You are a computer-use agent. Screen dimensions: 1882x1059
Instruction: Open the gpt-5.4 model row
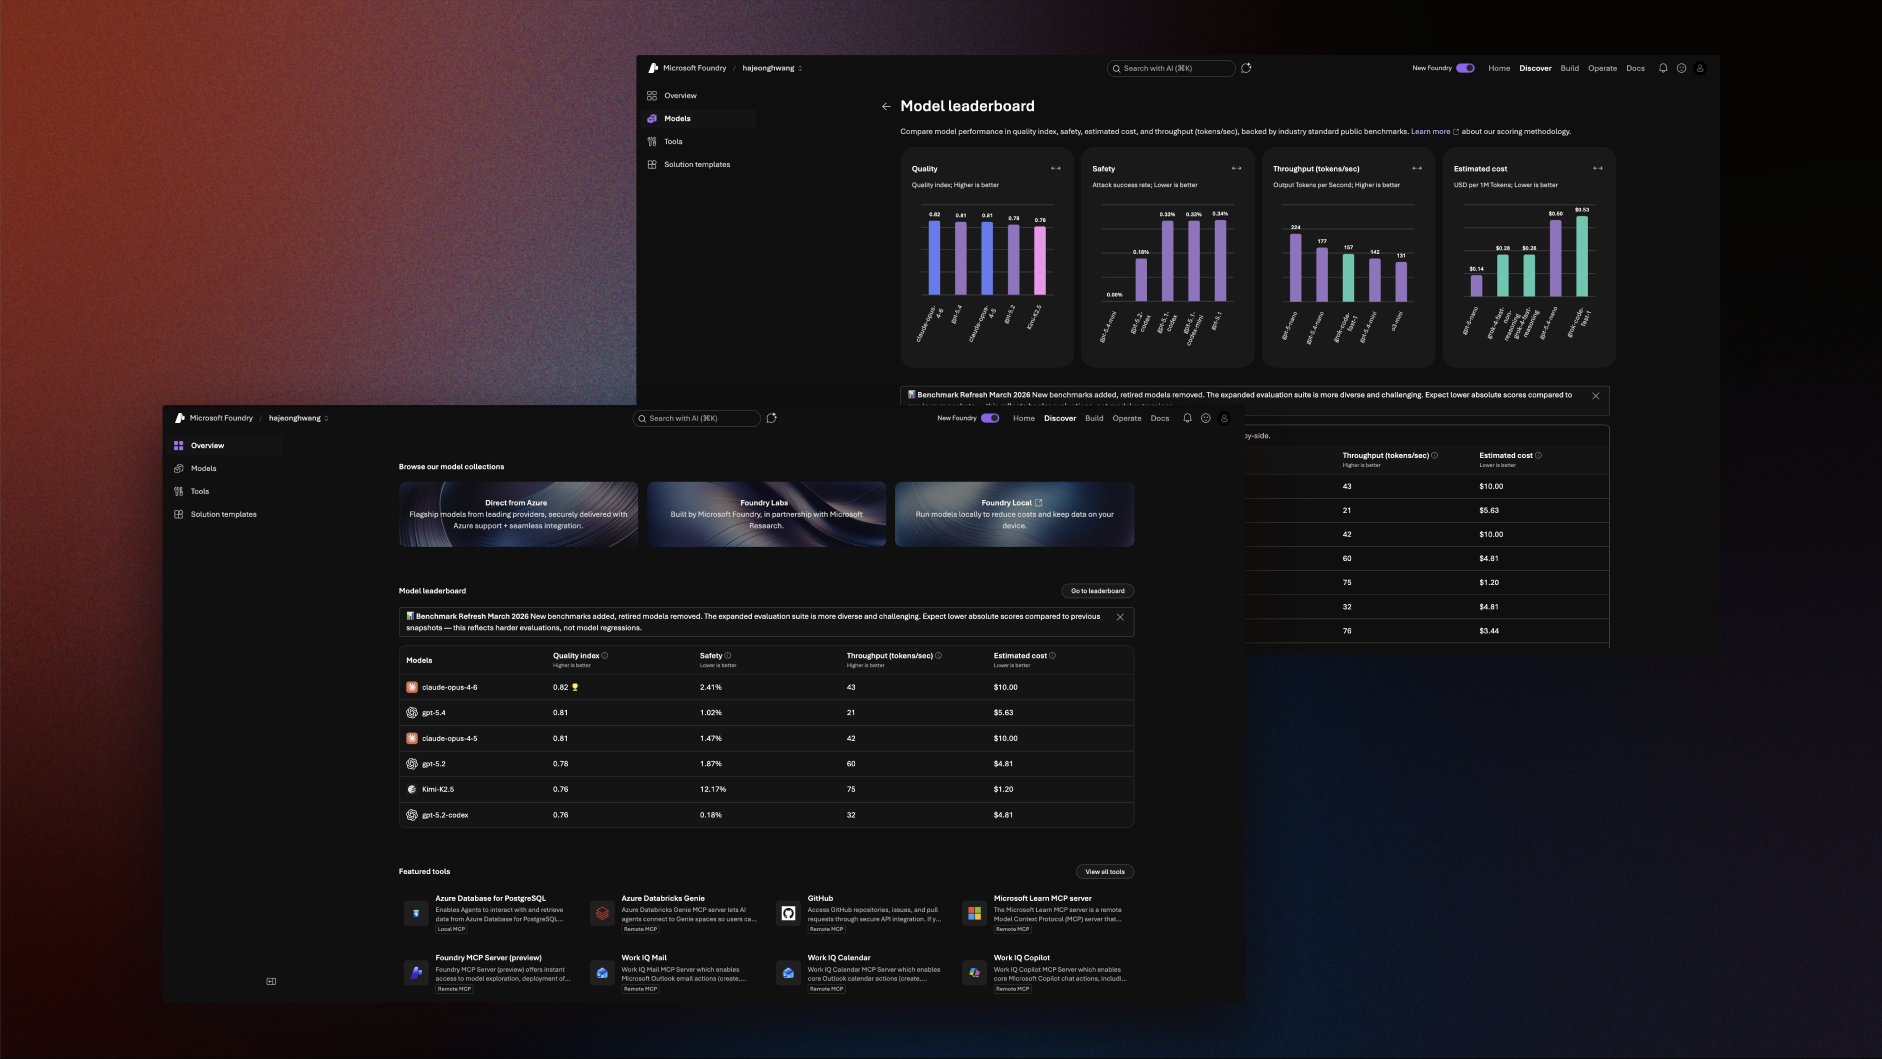coord(766,713)
